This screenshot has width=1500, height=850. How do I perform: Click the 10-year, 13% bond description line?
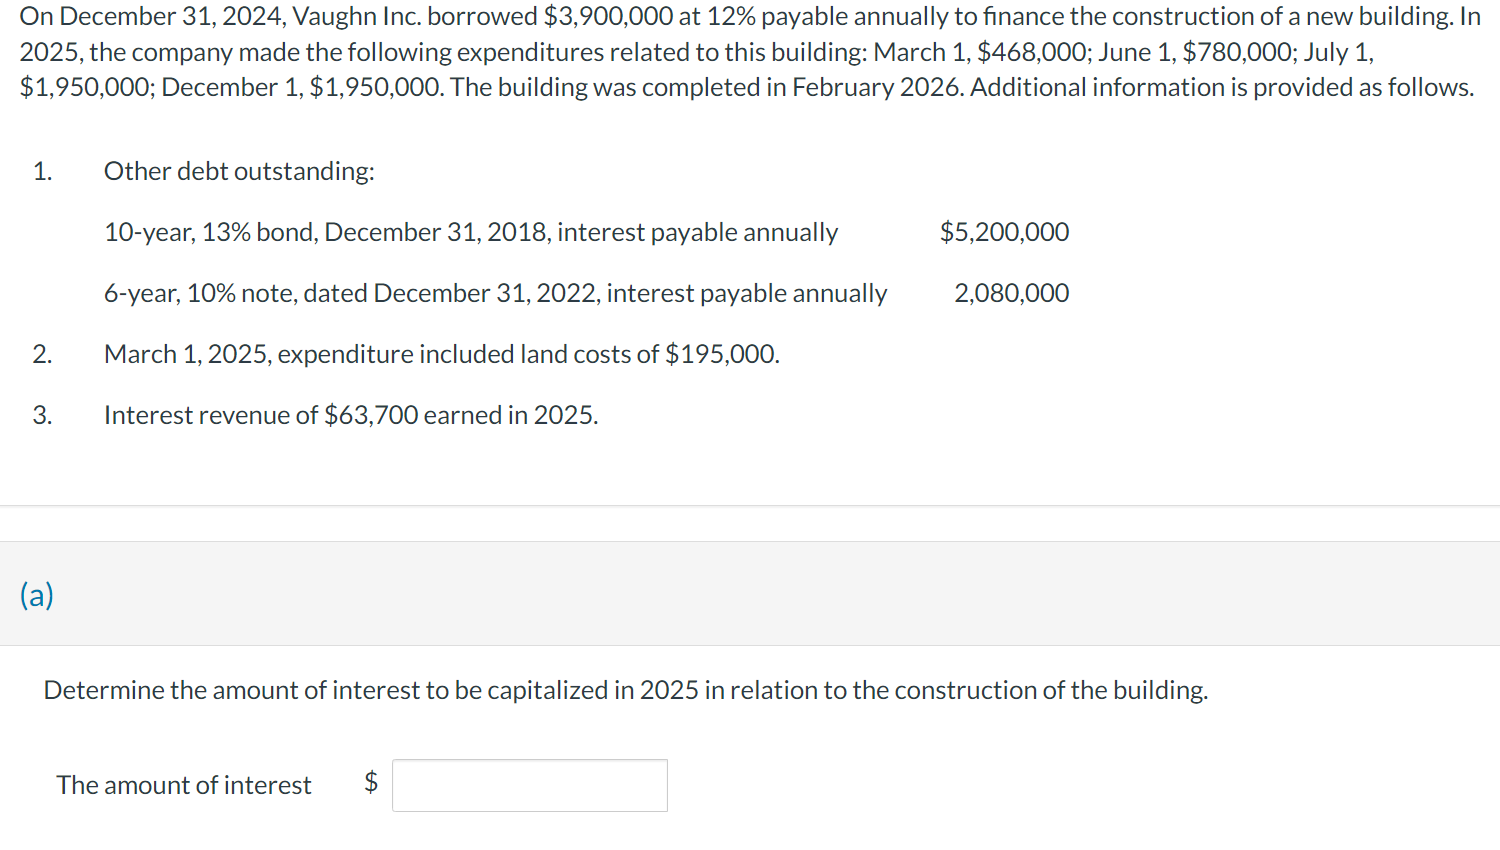coord(470,231)
